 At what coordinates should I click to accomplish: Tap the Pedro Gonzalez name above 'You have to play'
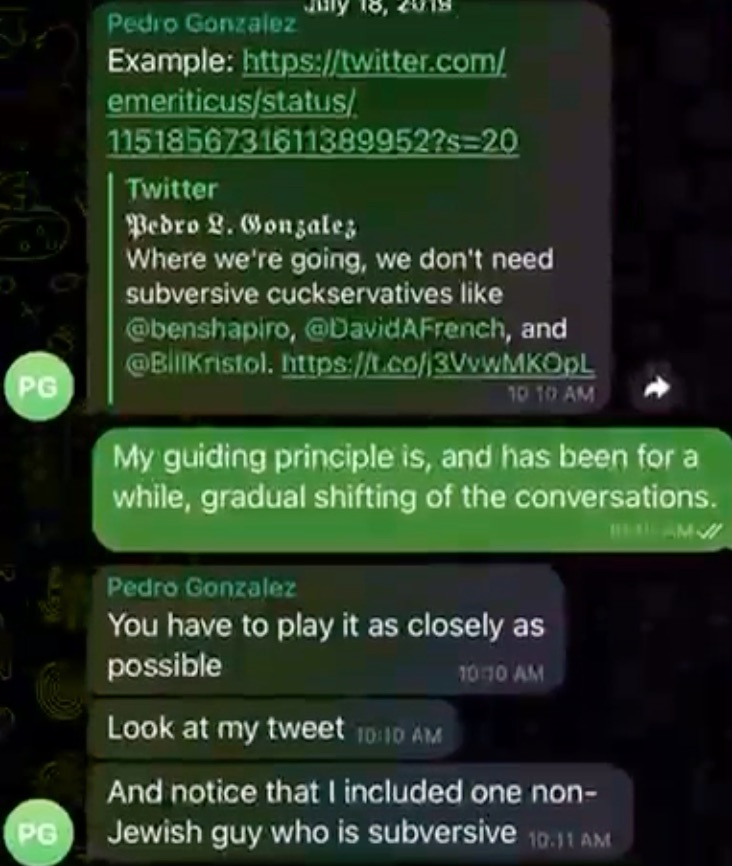[x=202, y=587]
